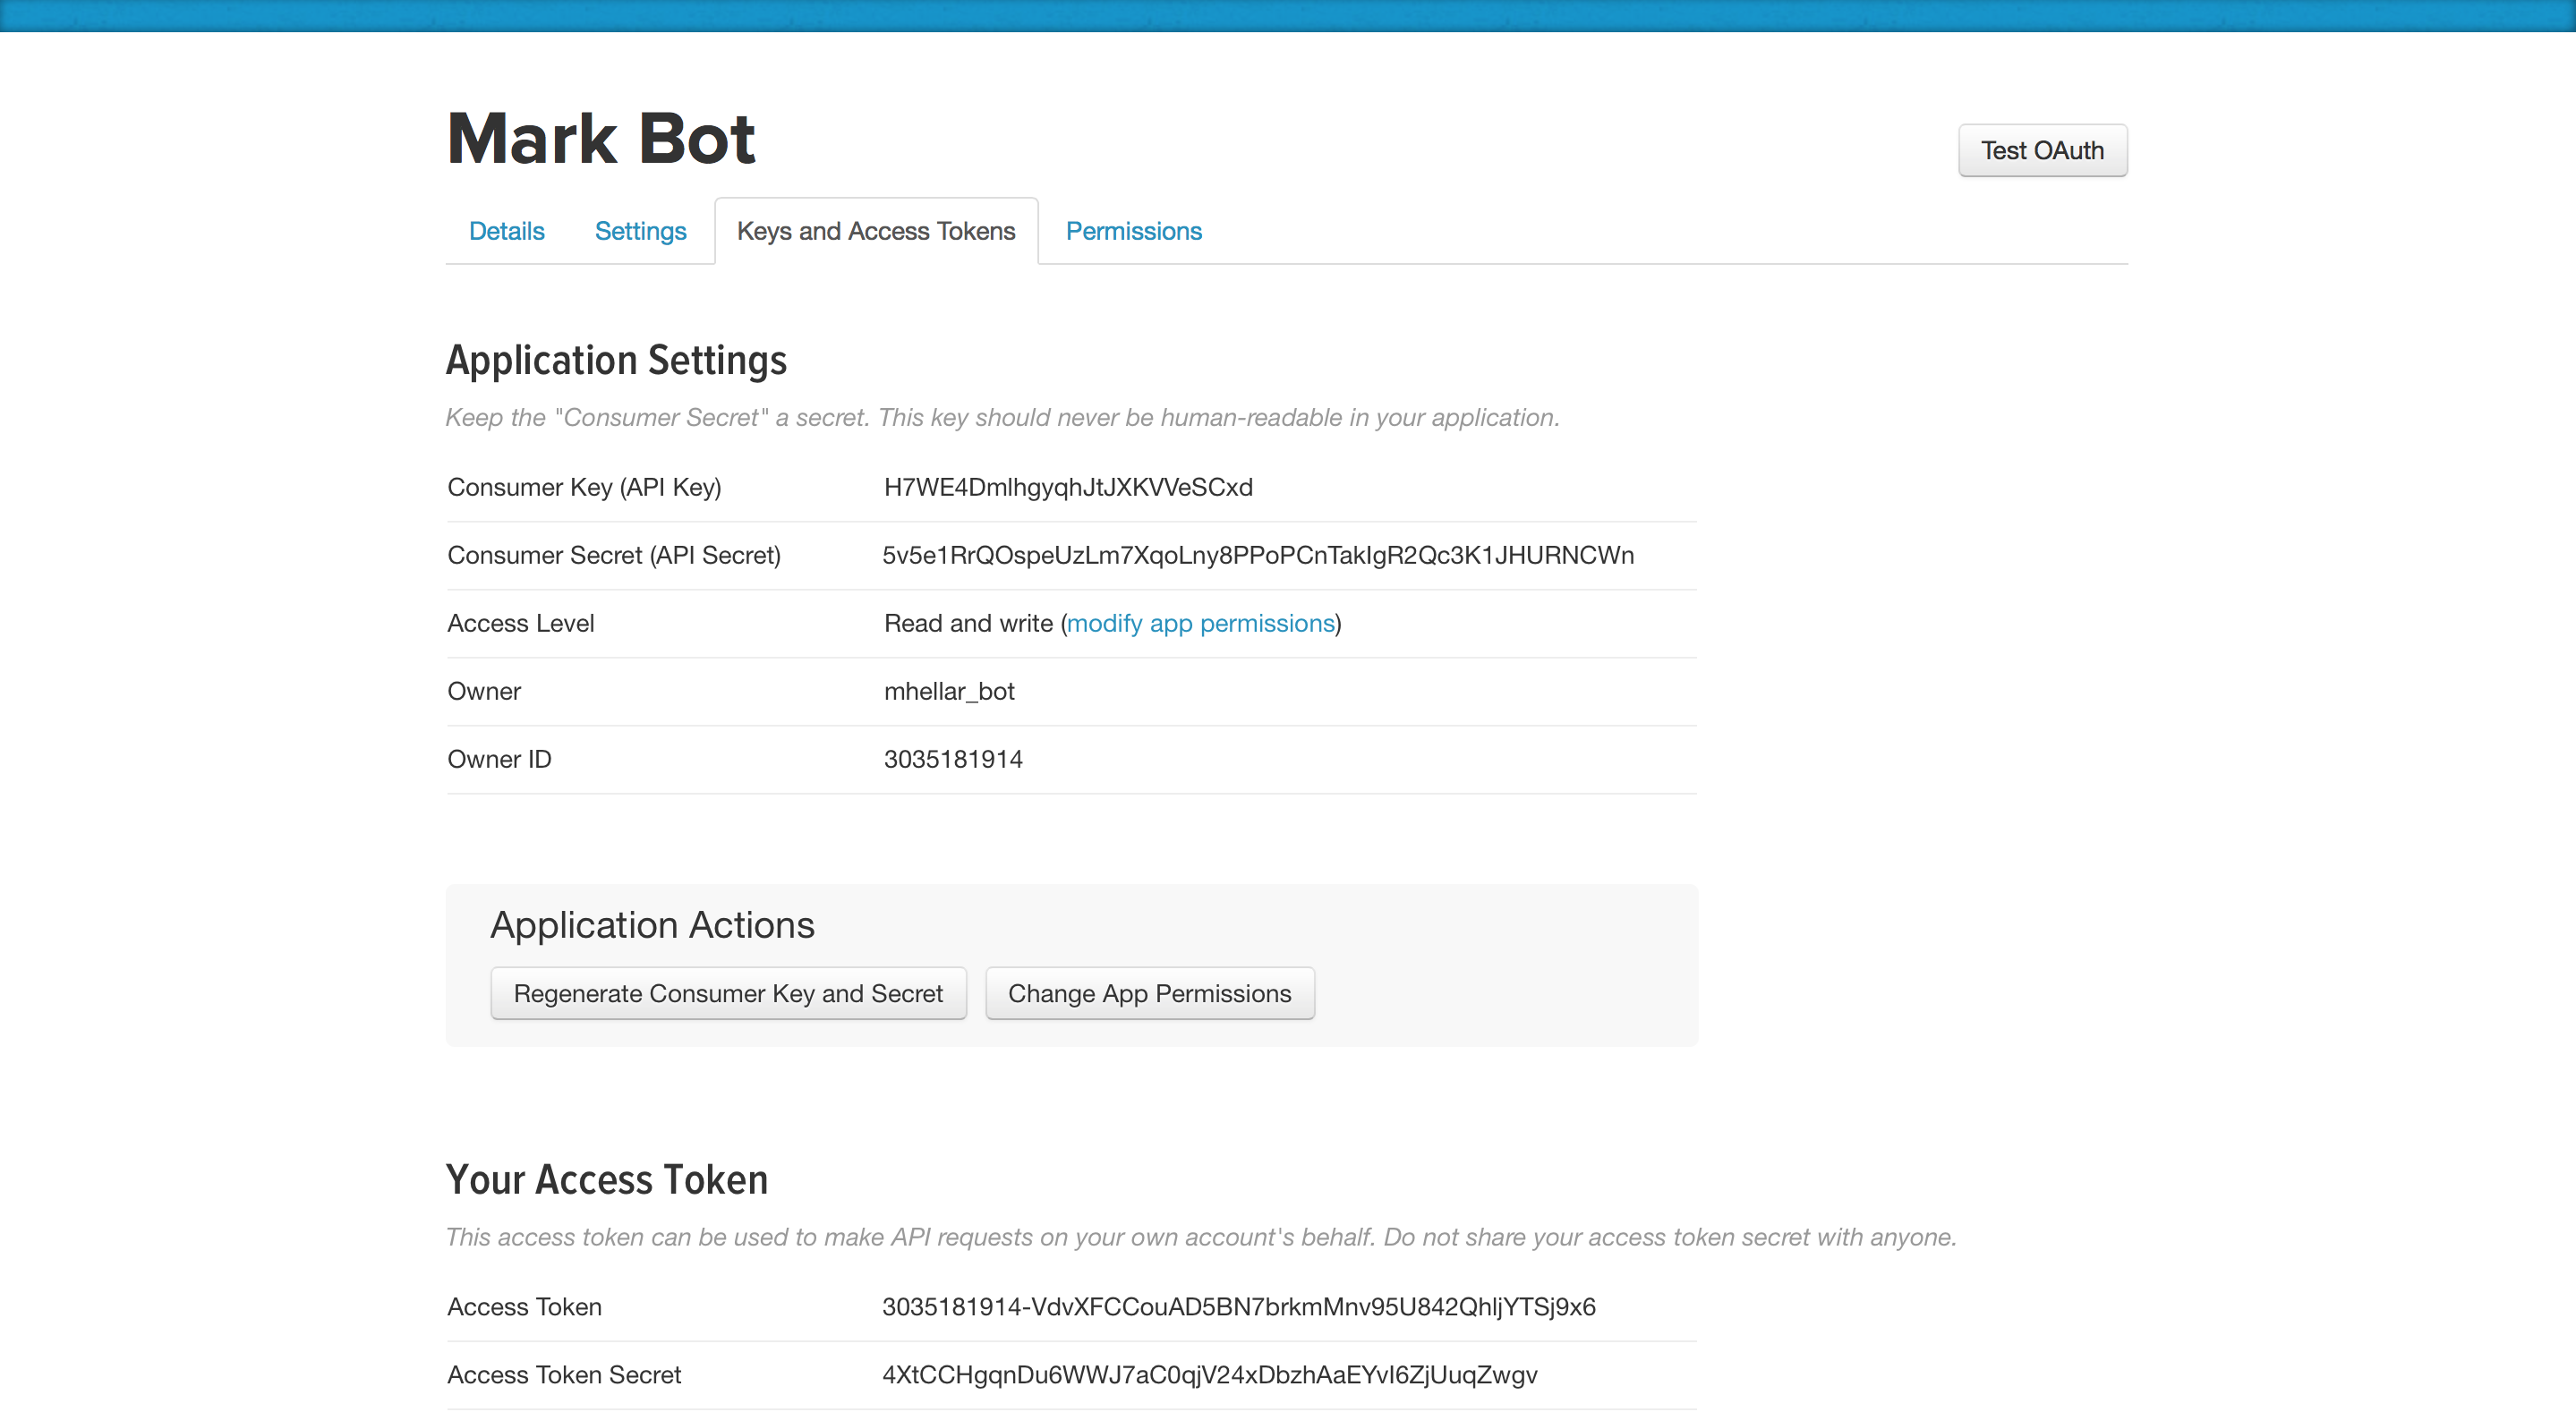This screenshot has width=2576, height=1412.
Task: Click the owner name mhellar_bot
Action: (x=949, y=691)
